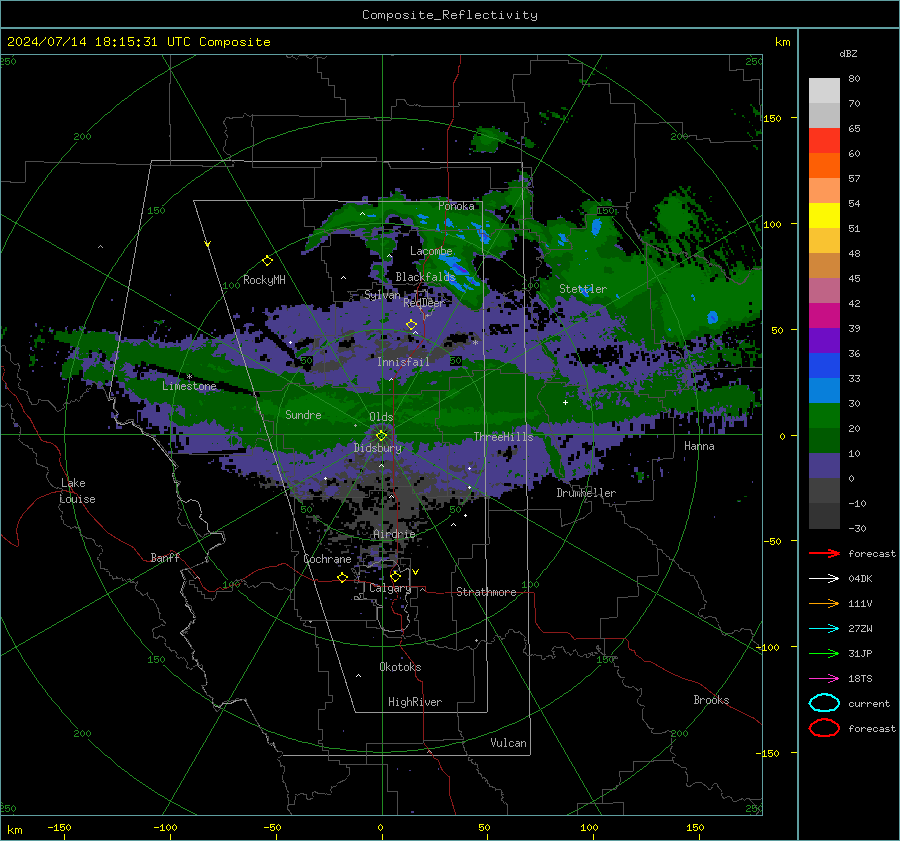Click the yellow km label beside the timestamp row
The width and height of the screenshot is (900, 841).
click(x=782, y=42)
